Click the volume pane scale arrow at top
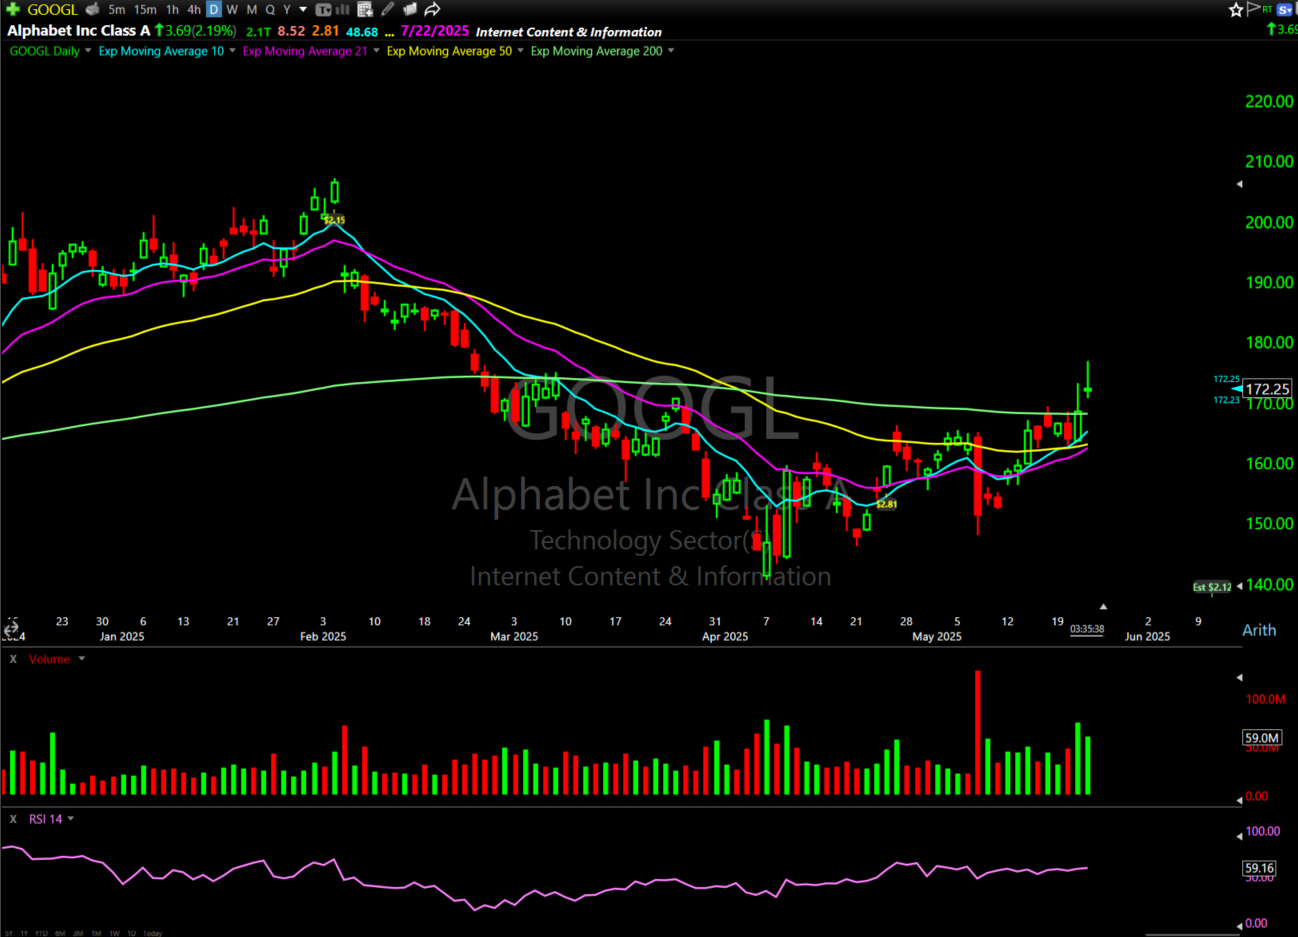Image resolution: width=1298 pixels, height=937 pixels. (x=1240, y=677)
